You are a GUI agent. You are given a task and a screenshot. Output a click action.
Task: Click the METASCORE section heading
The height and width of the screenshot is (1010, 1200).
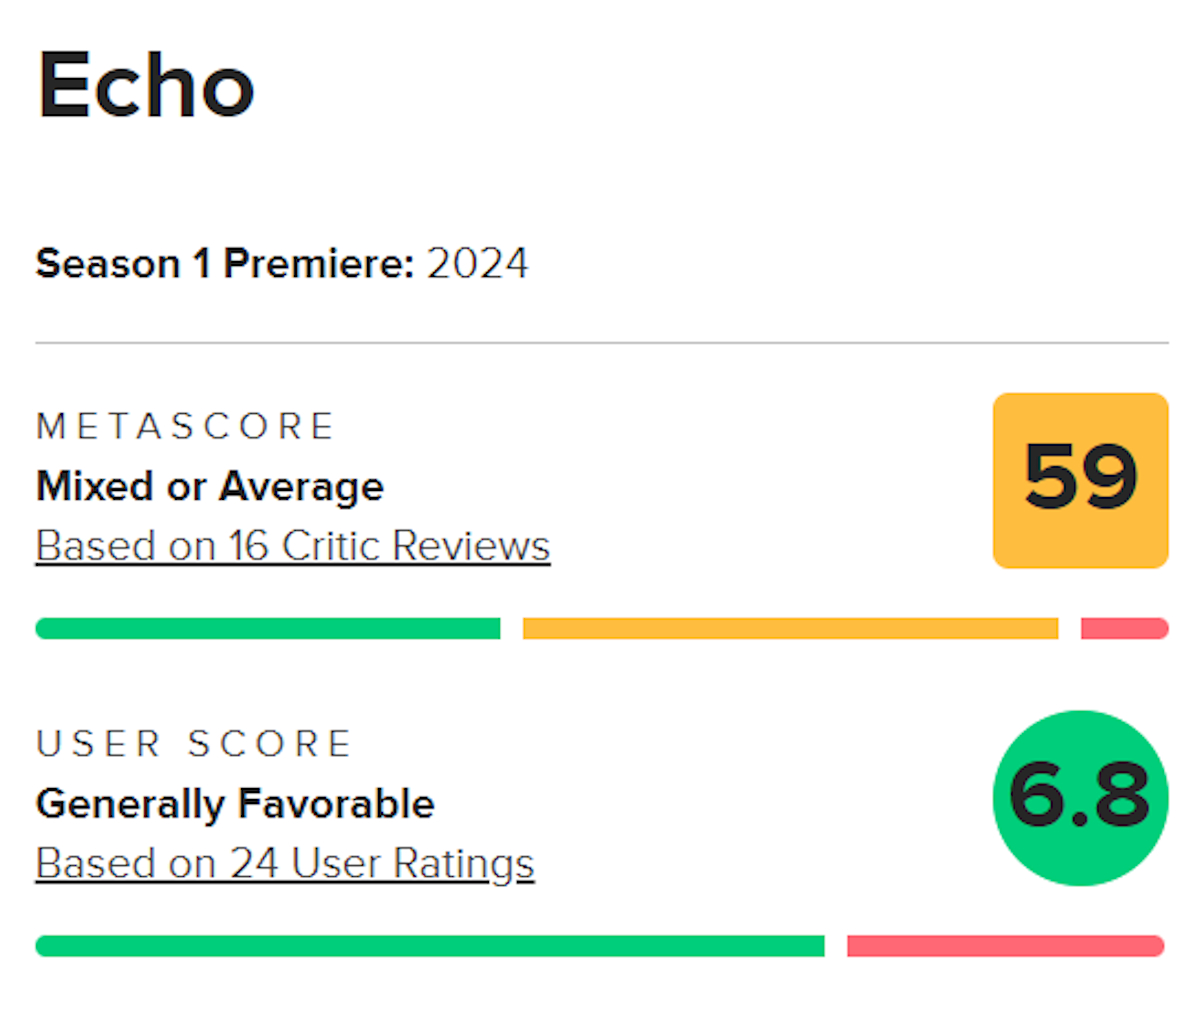click(x=186, y=425)
